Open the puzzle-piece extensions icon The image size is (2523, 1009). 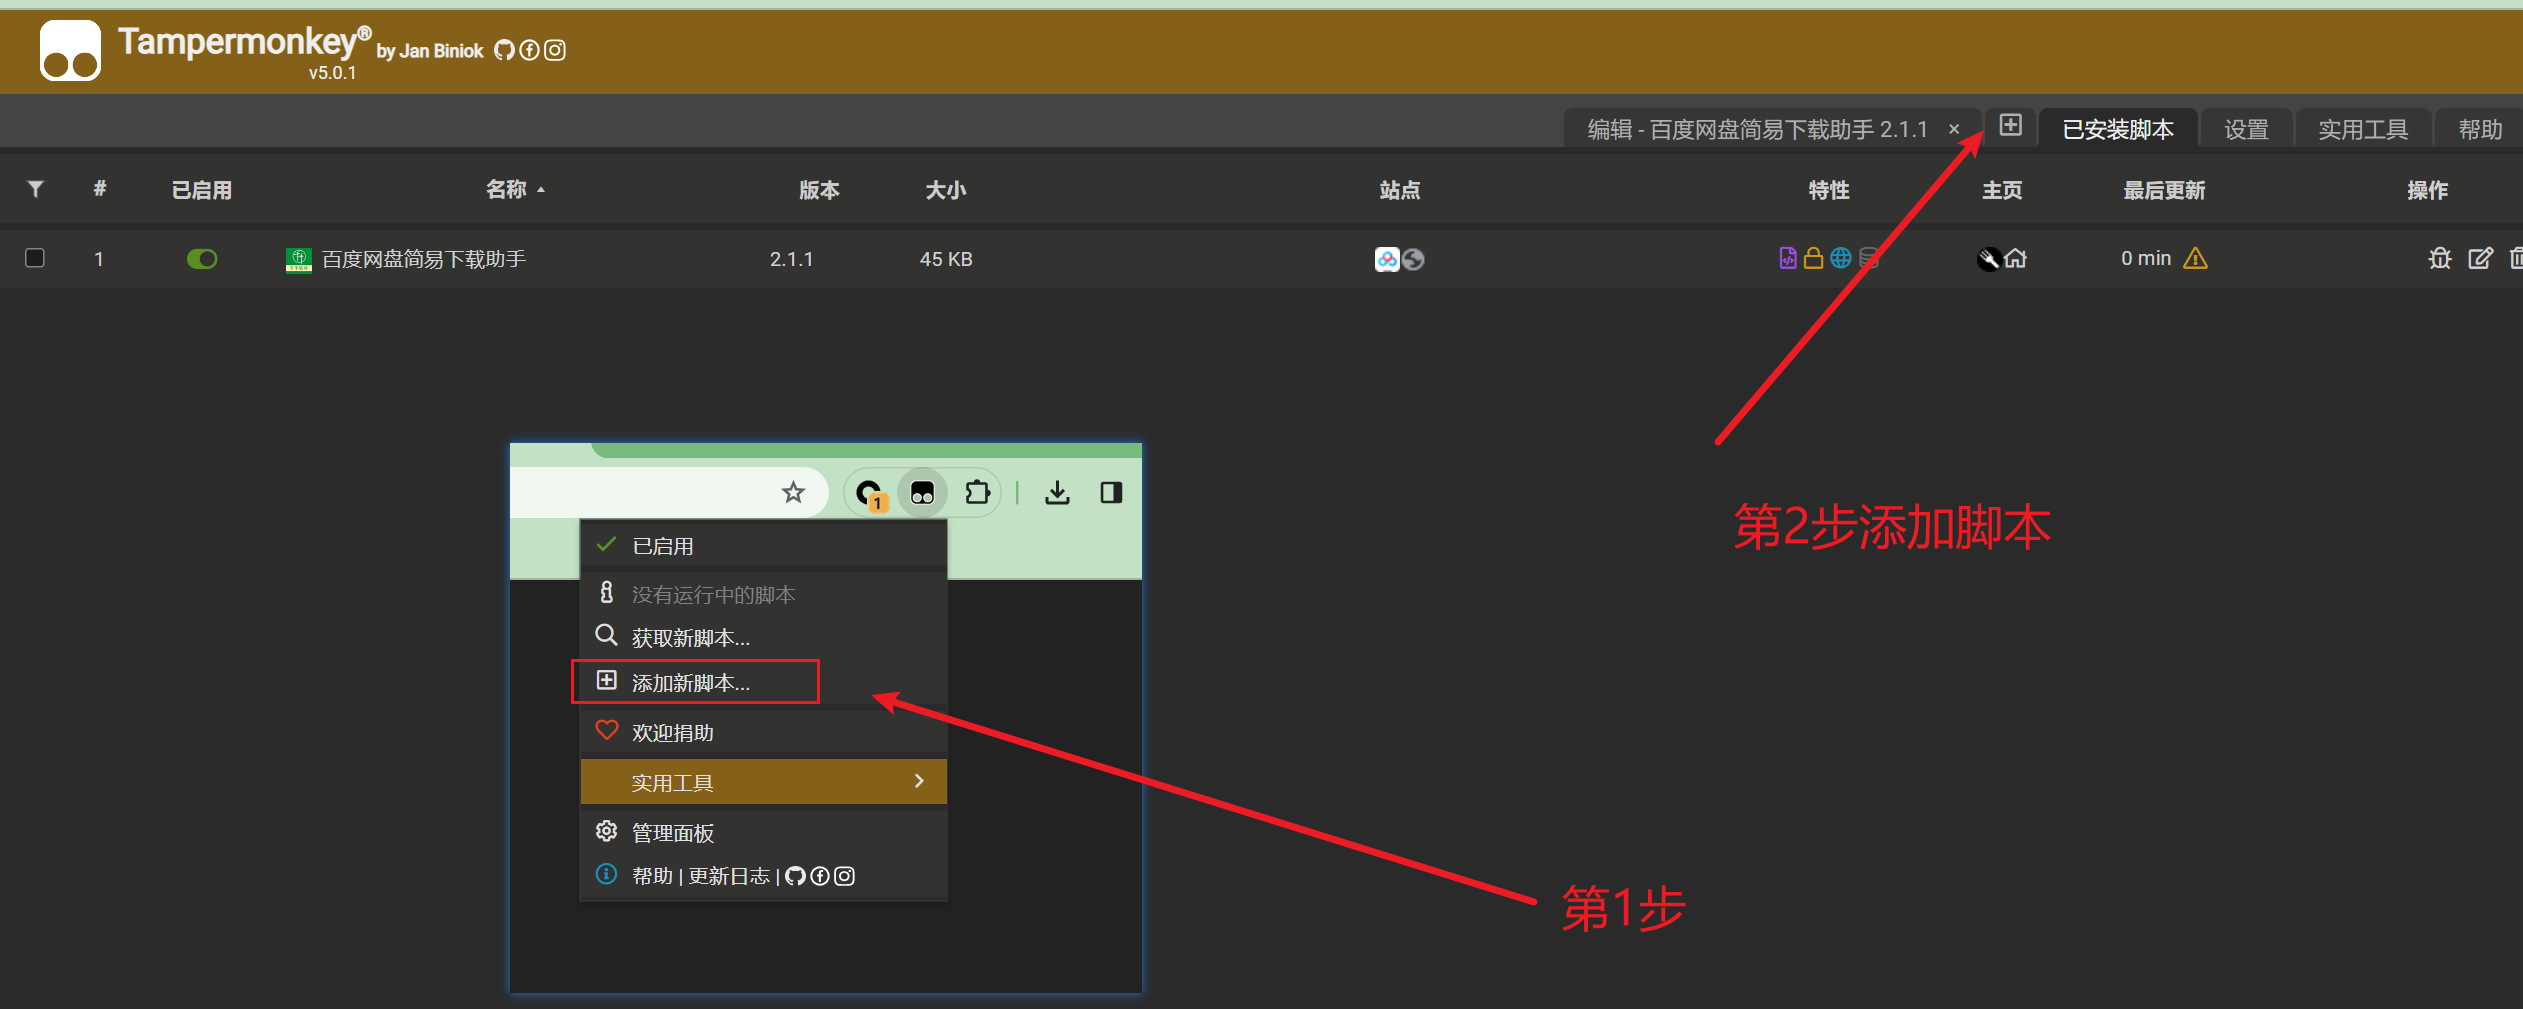977,492
